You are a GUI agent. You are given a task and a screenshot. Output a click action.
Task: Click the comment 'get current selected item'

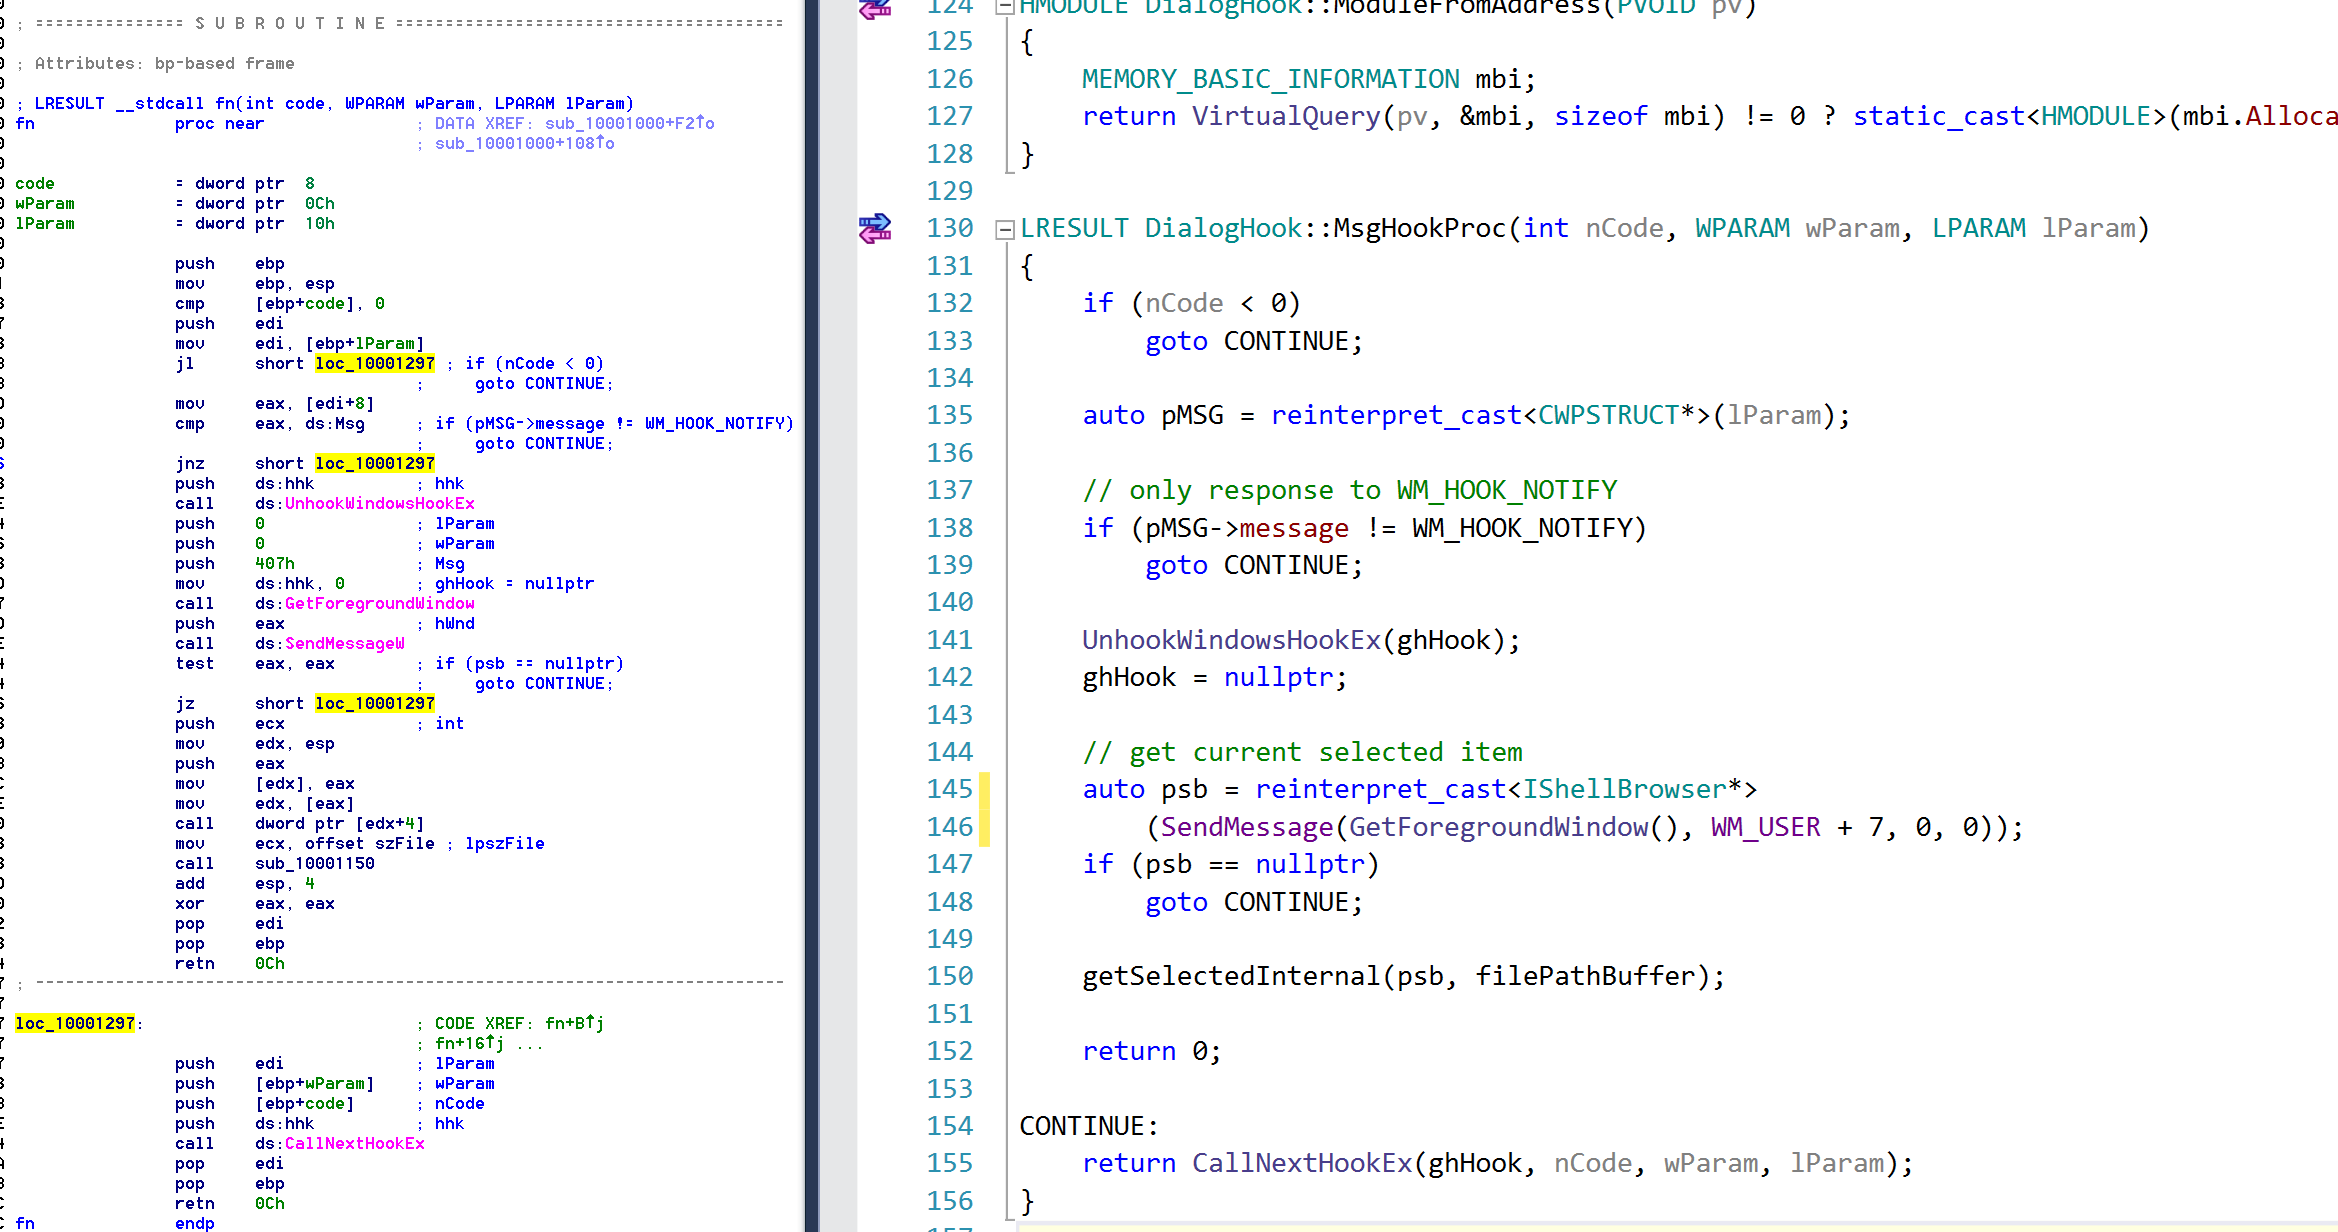point(1303,752)
